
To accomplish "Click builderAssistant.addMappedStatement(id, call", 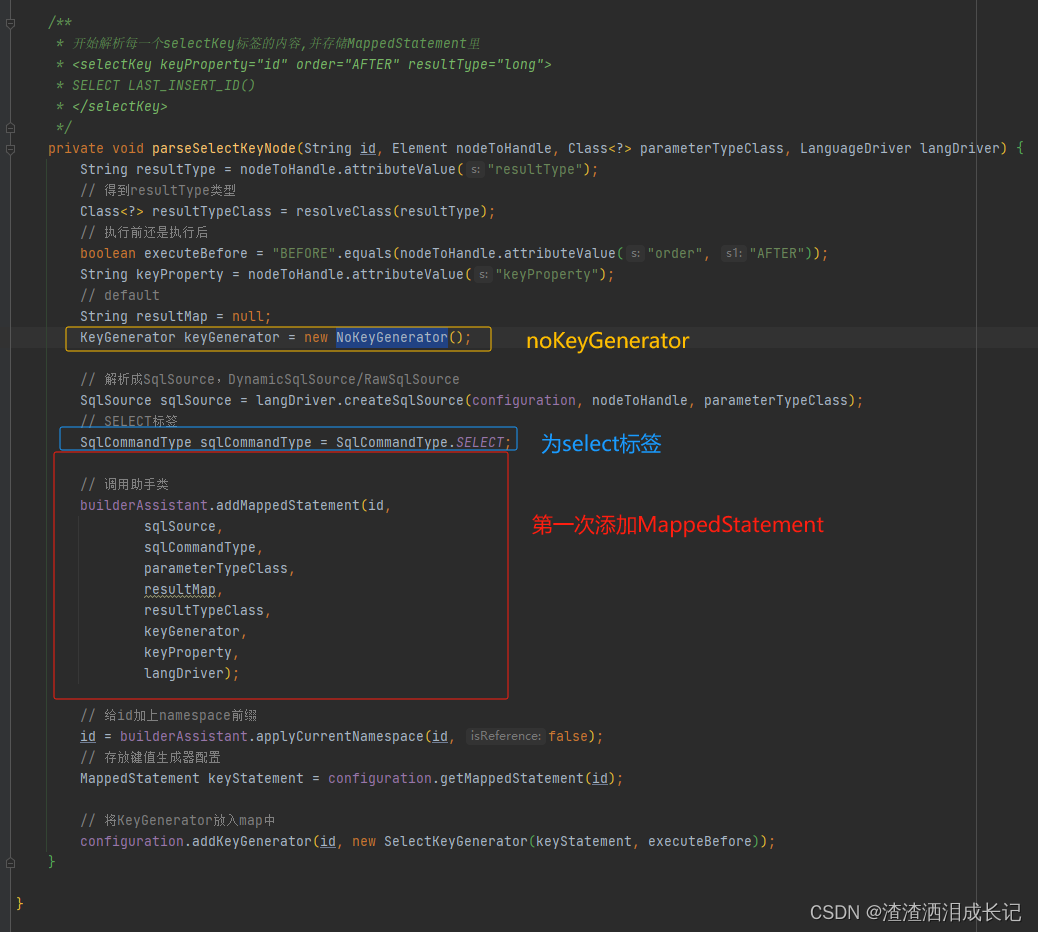I will point(236,505).
